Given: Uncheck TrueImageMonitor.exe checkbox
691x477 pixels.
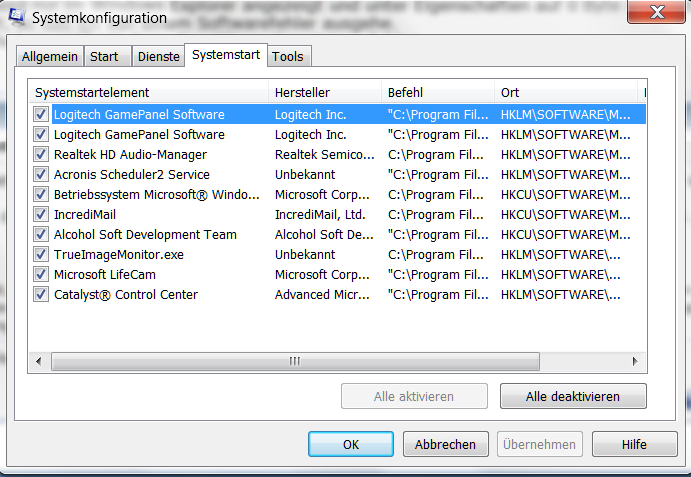Looking at the screenshot, I should click(x=41, y=254).
